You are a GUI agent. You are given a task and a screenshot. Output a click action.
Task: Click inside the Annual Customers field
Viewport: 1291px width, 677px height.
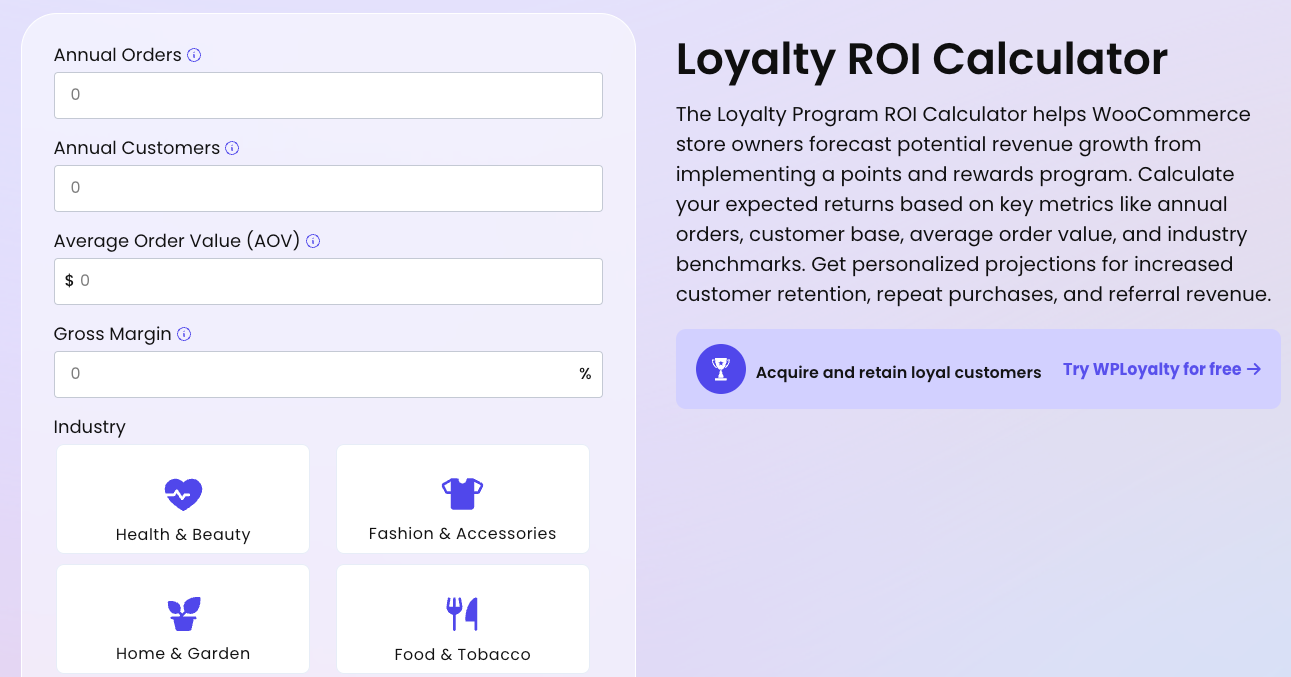click(328, 188)
